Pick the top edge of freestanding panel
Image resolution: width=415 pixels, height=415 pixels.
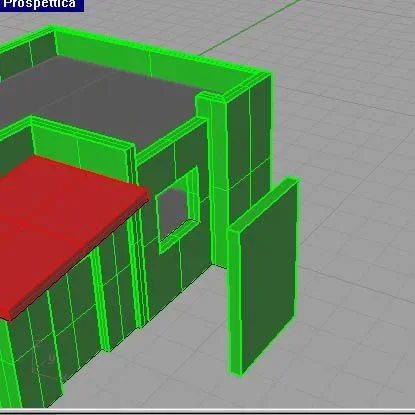(263, 204)
